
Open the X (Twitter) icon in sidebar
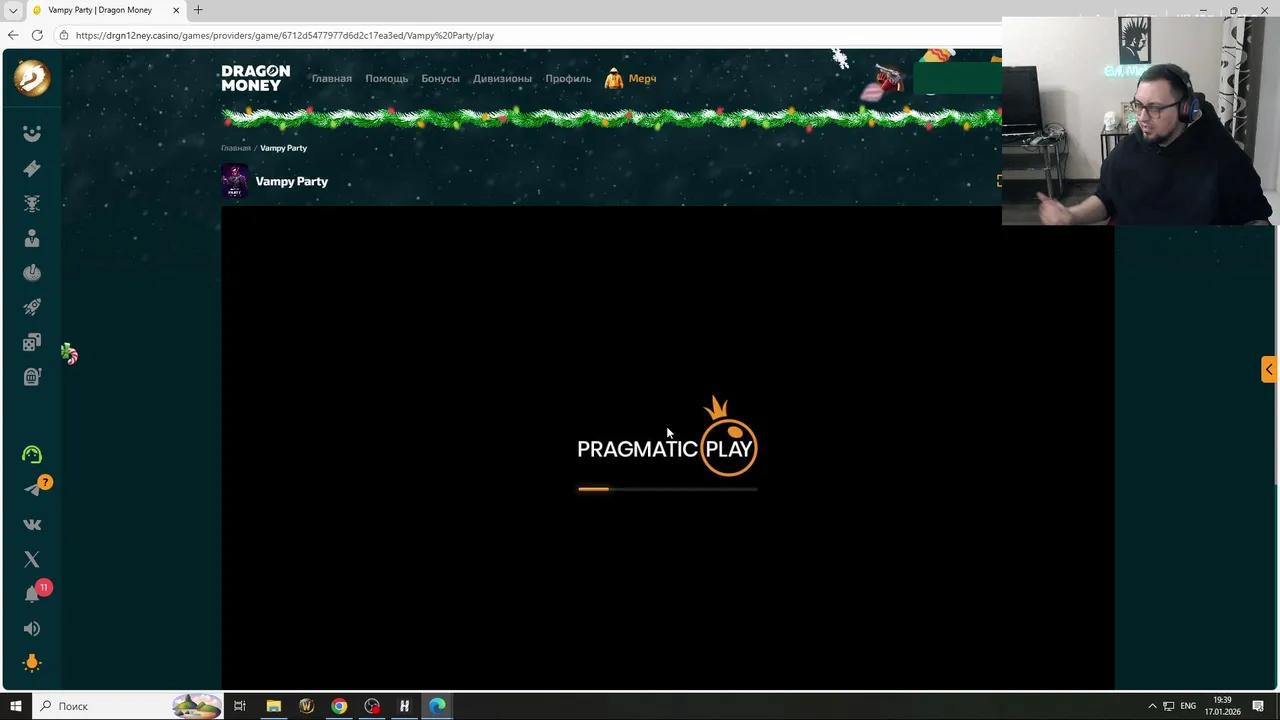point(32,560)
